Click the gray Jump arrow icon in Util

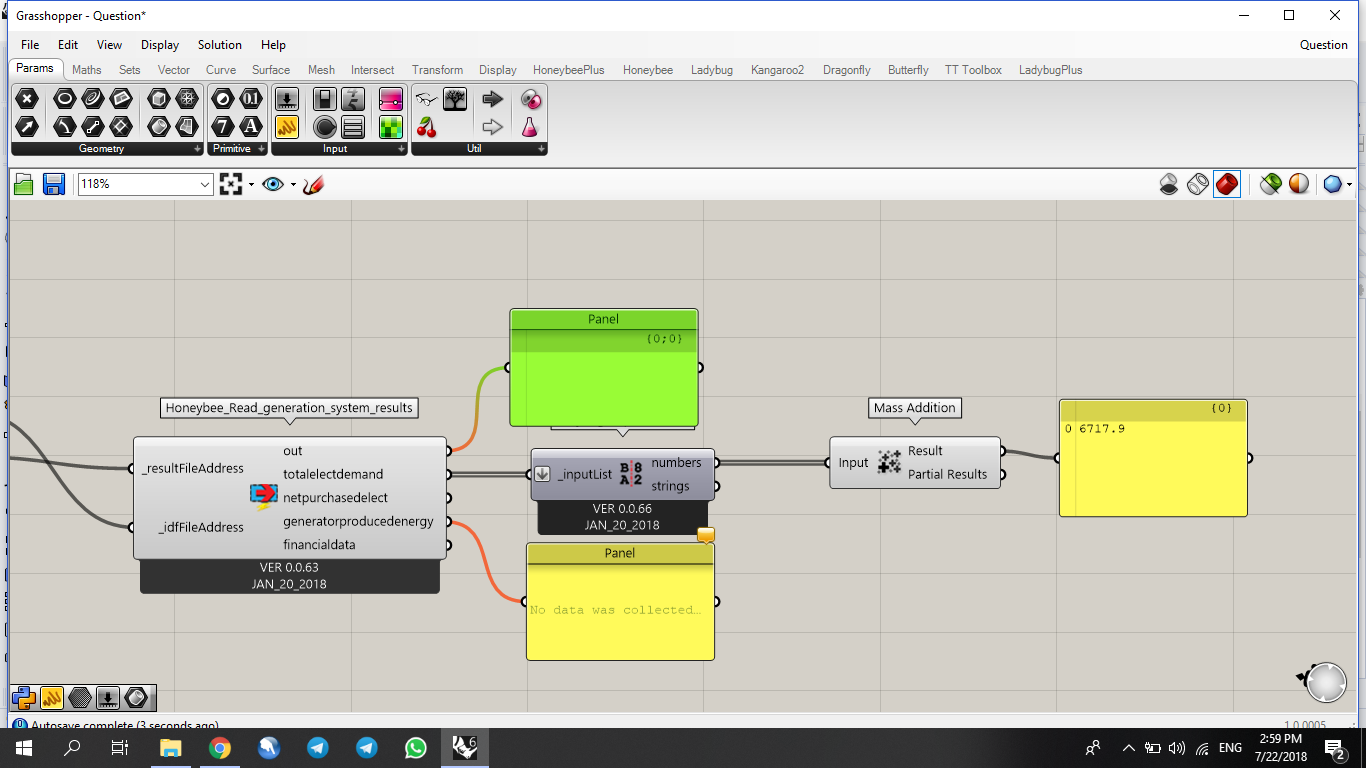[492, 126]
